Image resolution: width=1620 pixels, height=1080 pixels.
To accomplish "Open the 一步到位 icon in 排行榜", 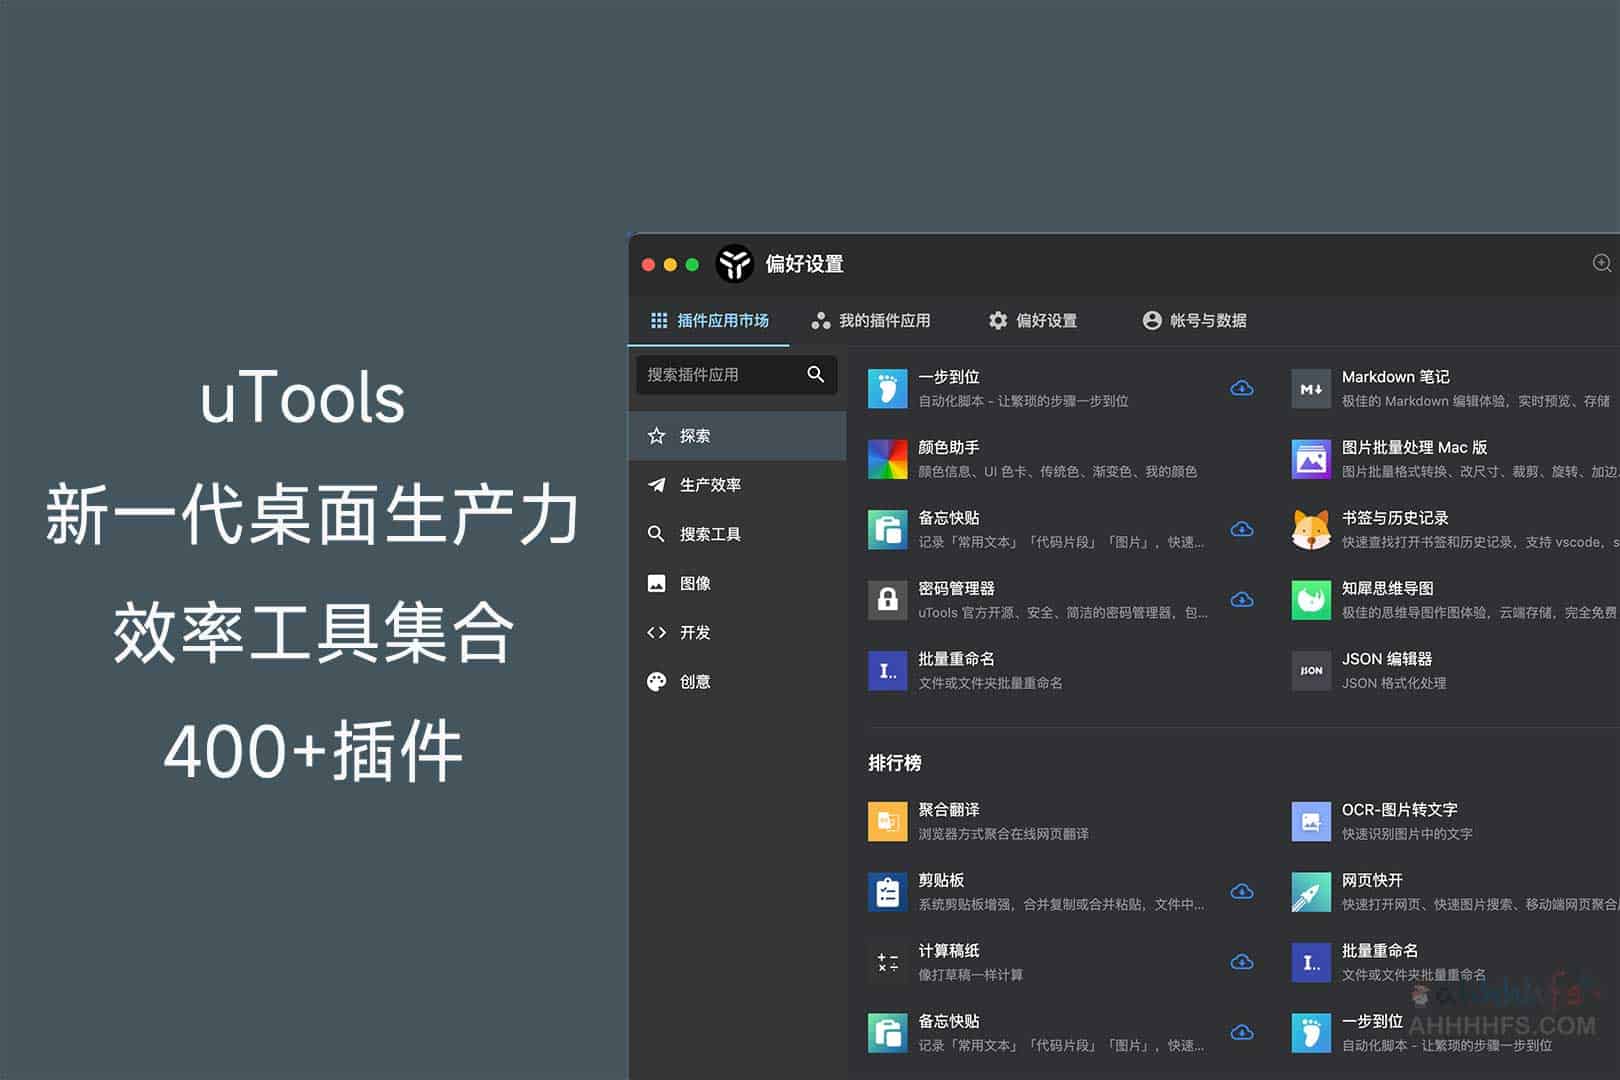I will (x=1311, y=1033).
